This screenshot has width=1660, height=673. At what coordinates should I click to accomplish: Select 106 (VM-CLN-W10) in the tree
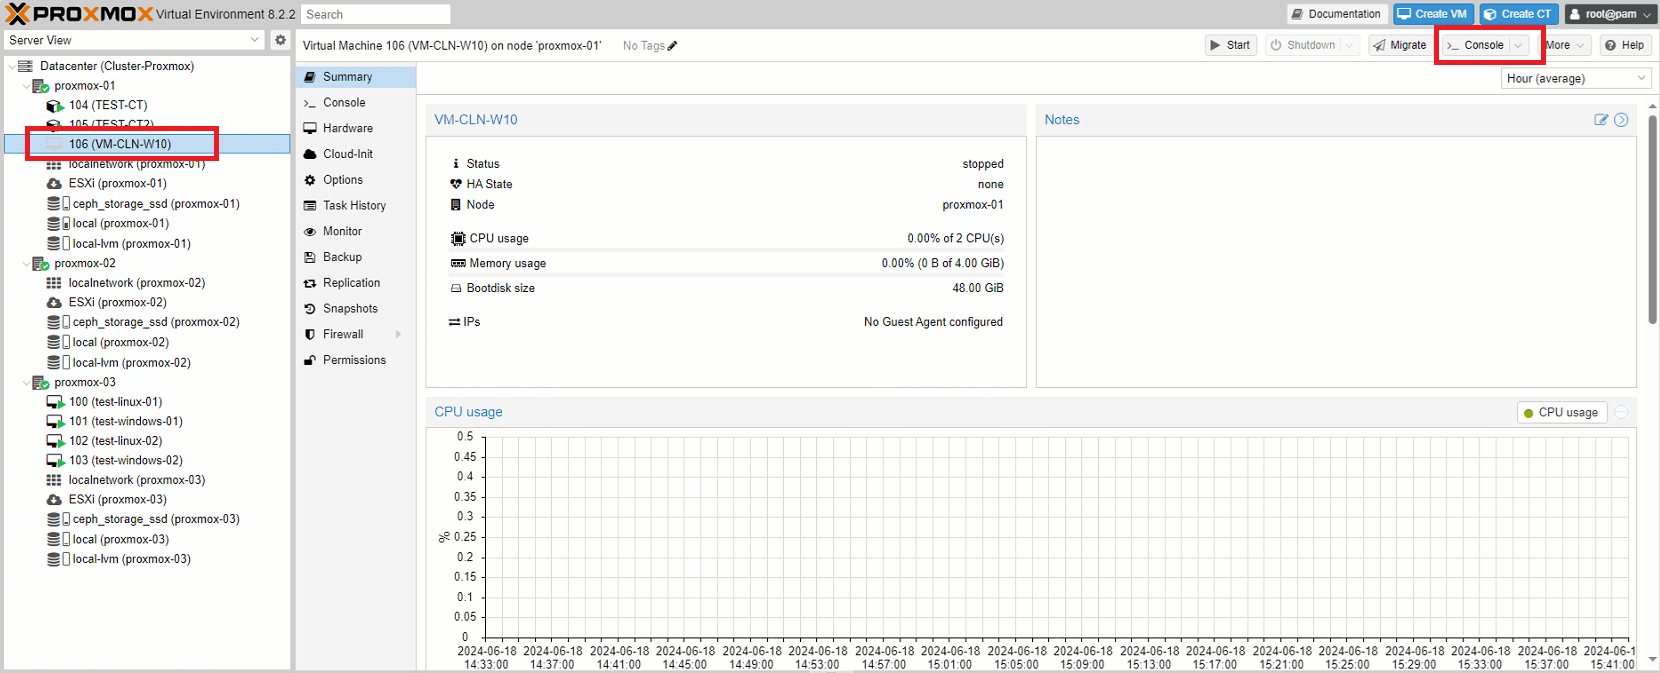(148, 145)
